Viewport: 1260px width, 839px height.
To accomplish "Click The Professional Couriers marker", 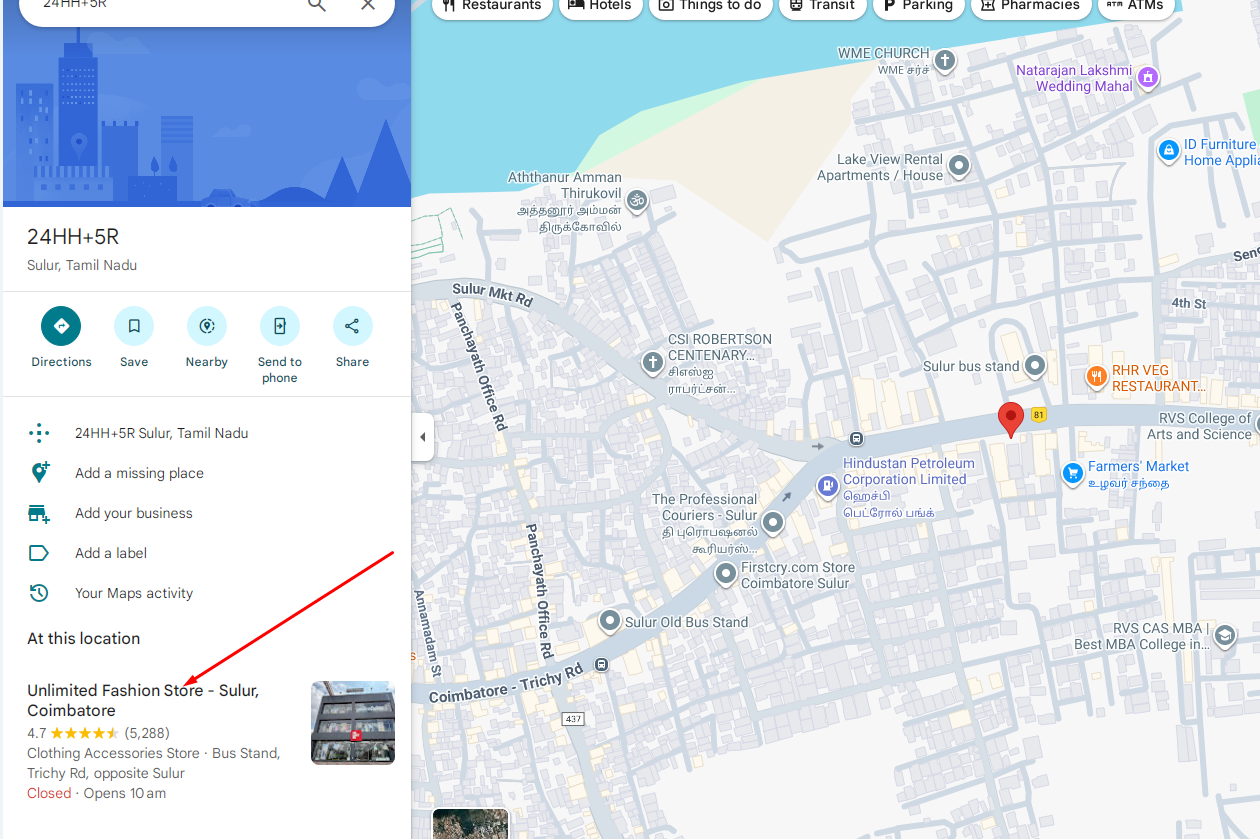I will (773, 522).
